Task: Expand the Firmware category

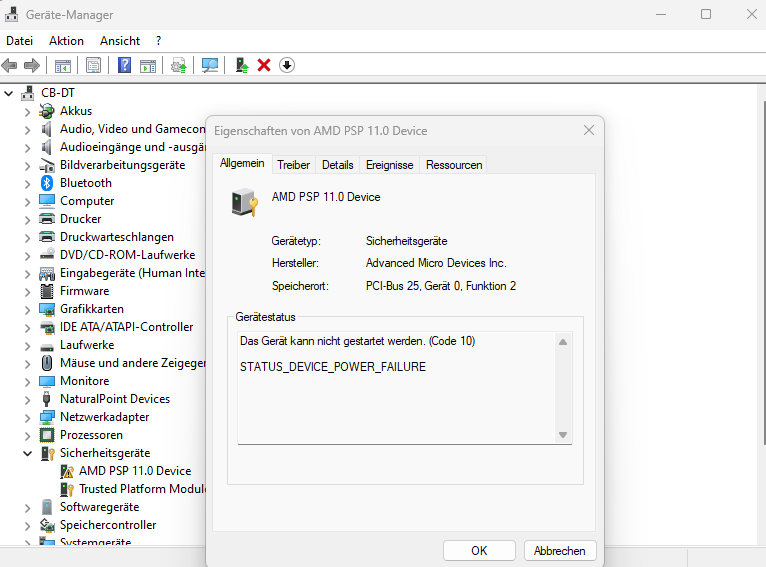Action: (27, 292)
